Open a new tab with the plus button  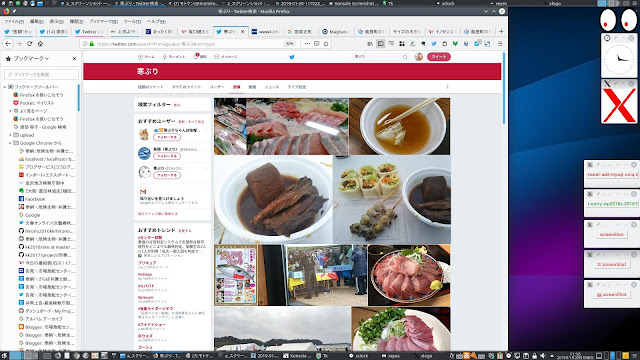click(x=501, y=31)
